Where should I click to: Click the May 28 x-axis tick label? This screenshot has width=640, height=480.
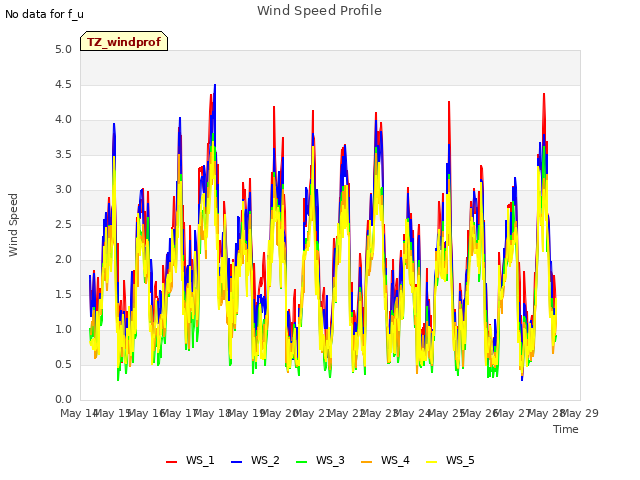pyautogui.click(x=547, y=413)
